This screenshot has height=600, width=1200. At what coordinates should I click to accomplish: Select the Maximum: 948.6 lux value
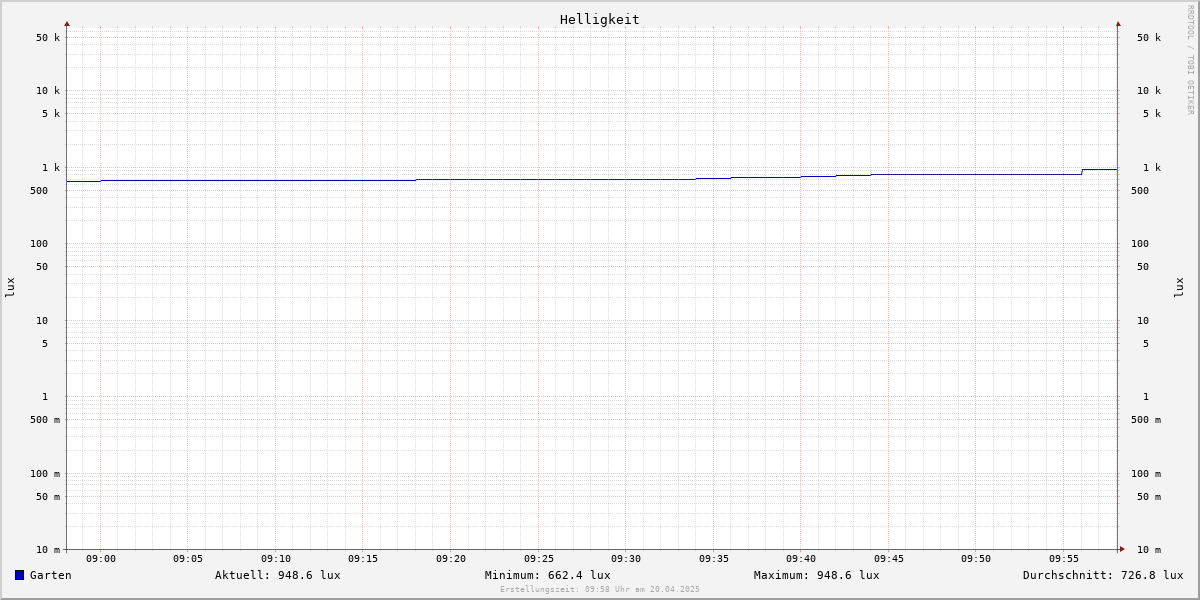coord(817,575)
